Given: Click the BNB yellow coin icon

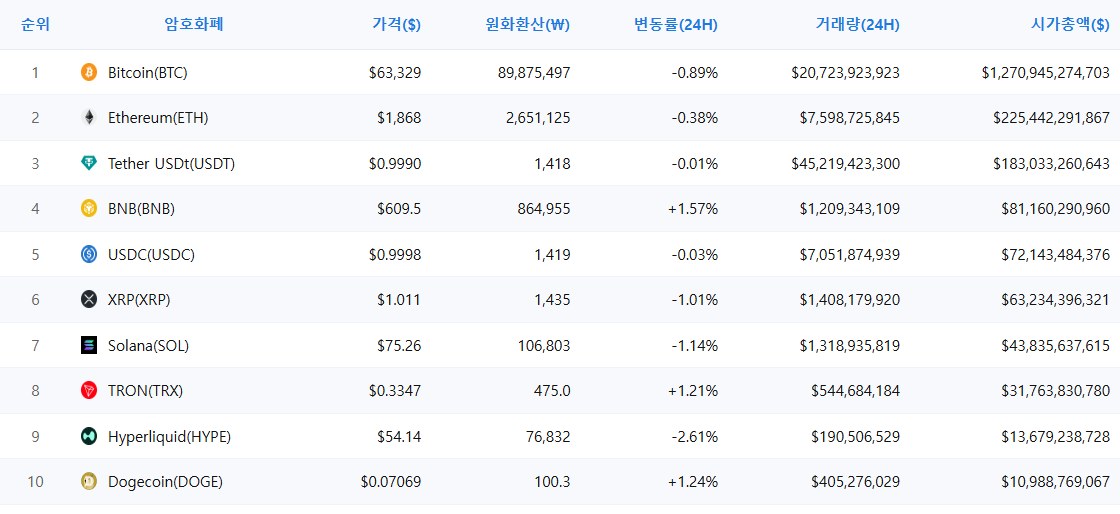Looking at the screenshot, I should pos(89,209).
